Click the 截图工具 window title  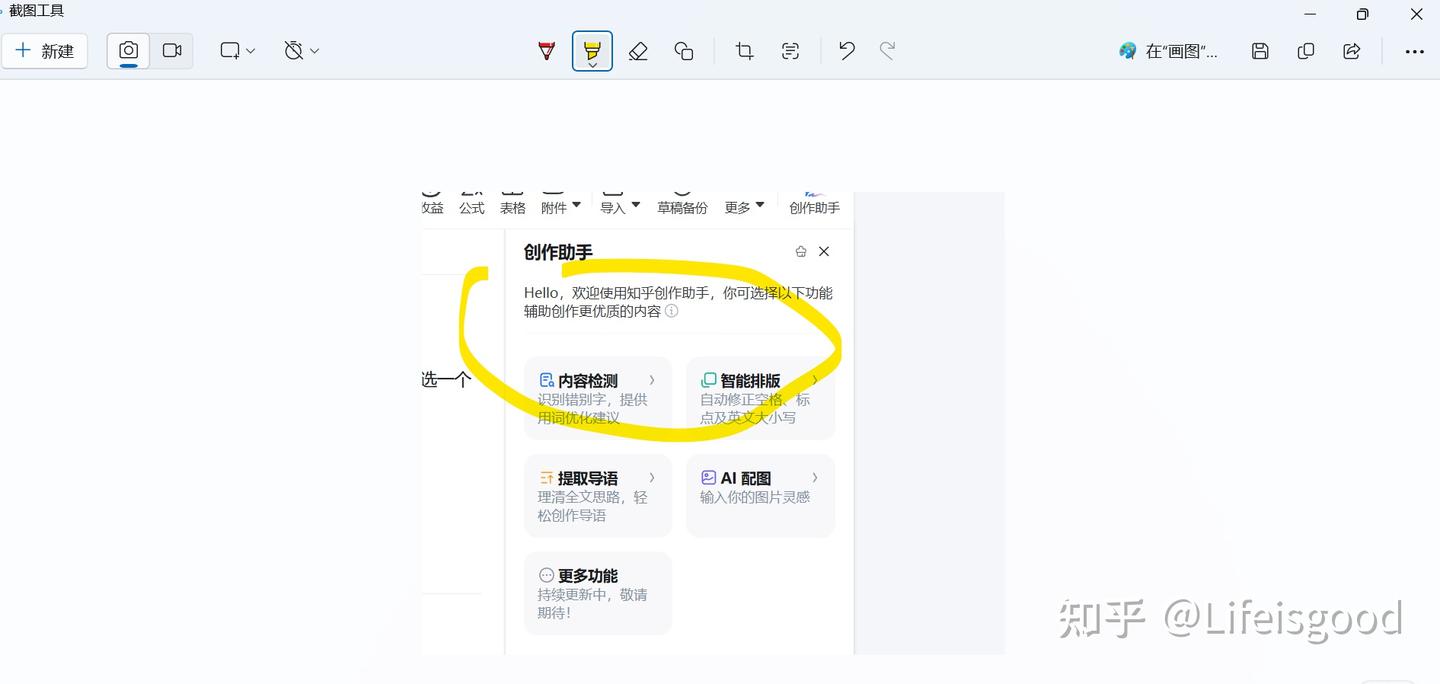(37, 11)
